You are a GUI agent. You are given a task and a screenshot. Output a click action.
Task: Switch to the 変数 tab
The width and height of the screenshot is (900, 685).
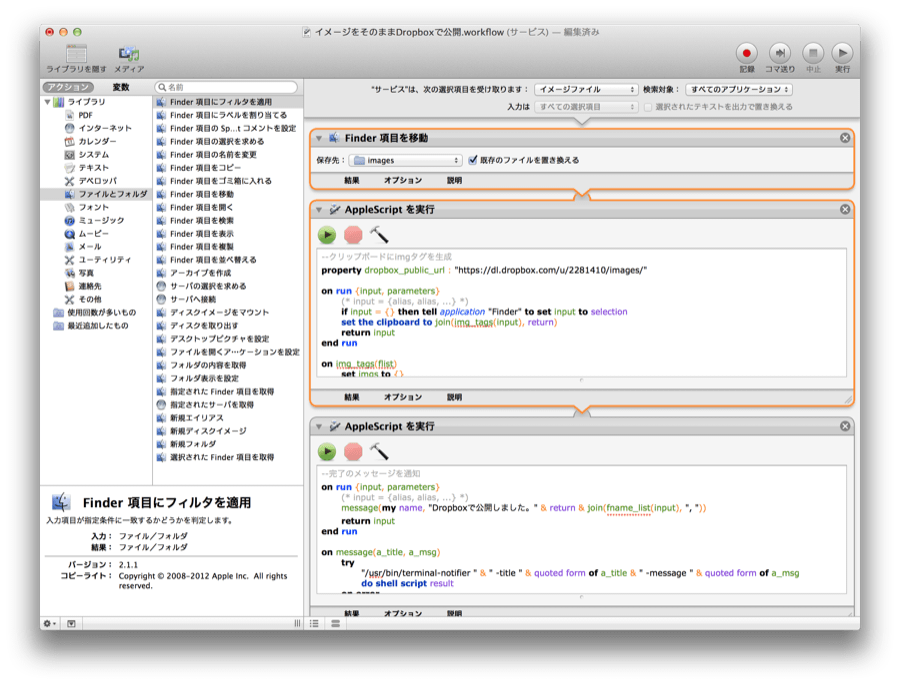click(121, 87)
